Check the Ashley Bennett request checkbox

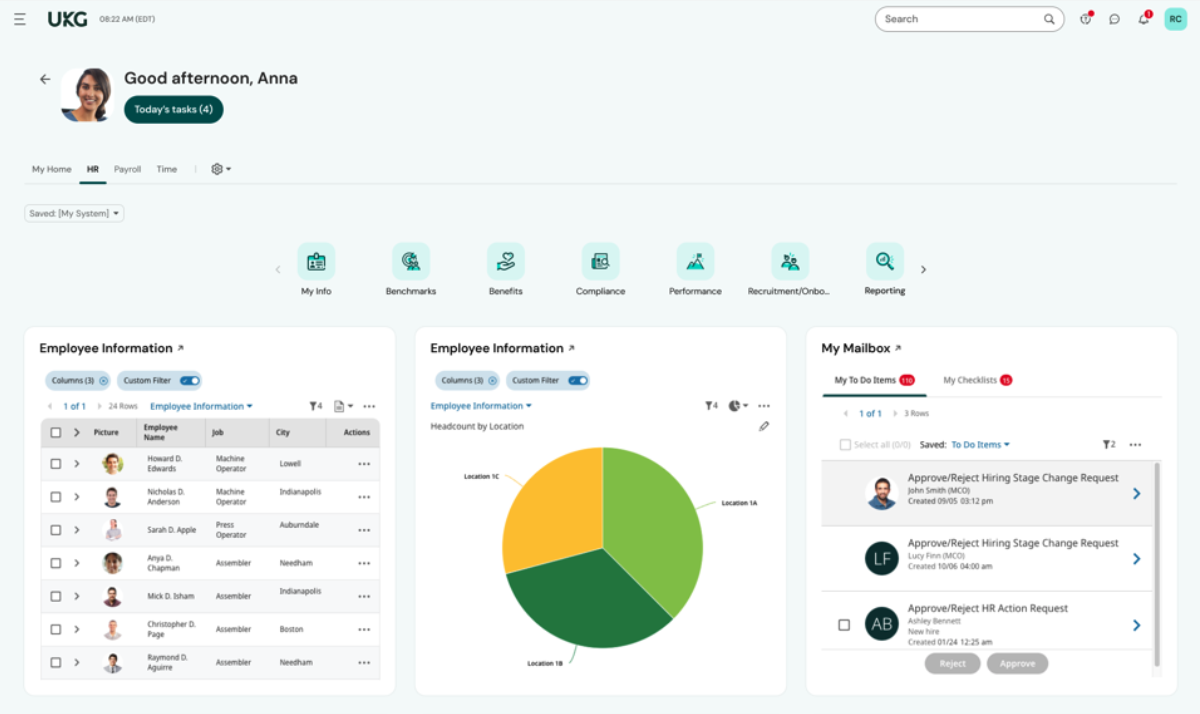tap(844, 625)
